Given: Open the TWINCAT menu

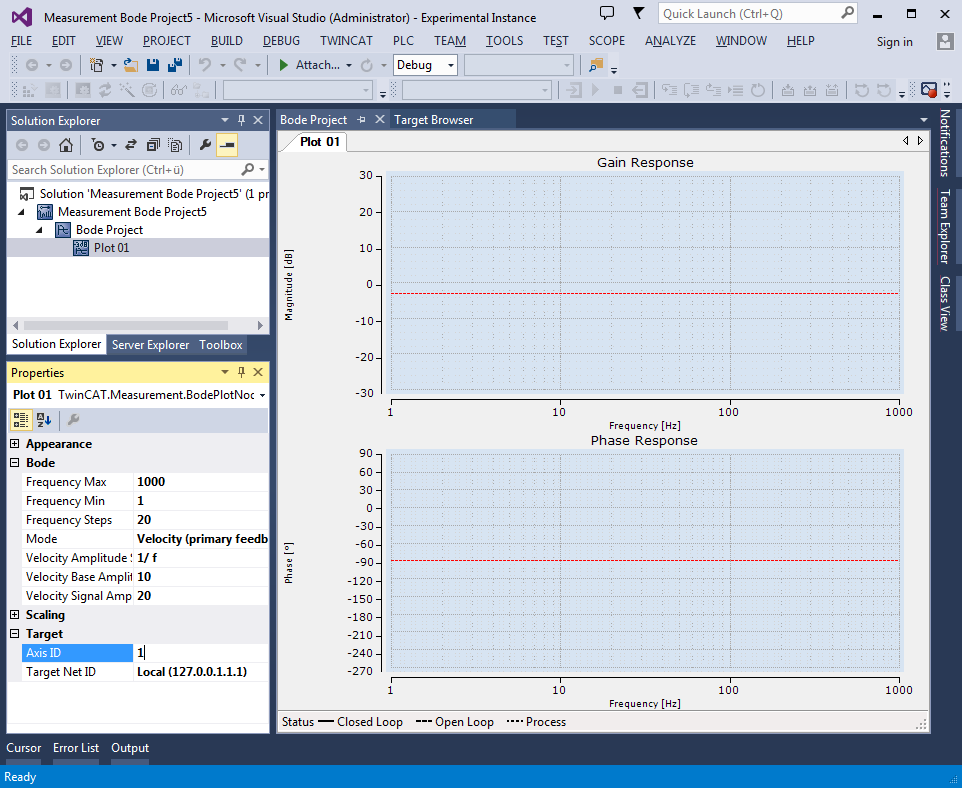Looking at the screenshot, I should [346, 41].
